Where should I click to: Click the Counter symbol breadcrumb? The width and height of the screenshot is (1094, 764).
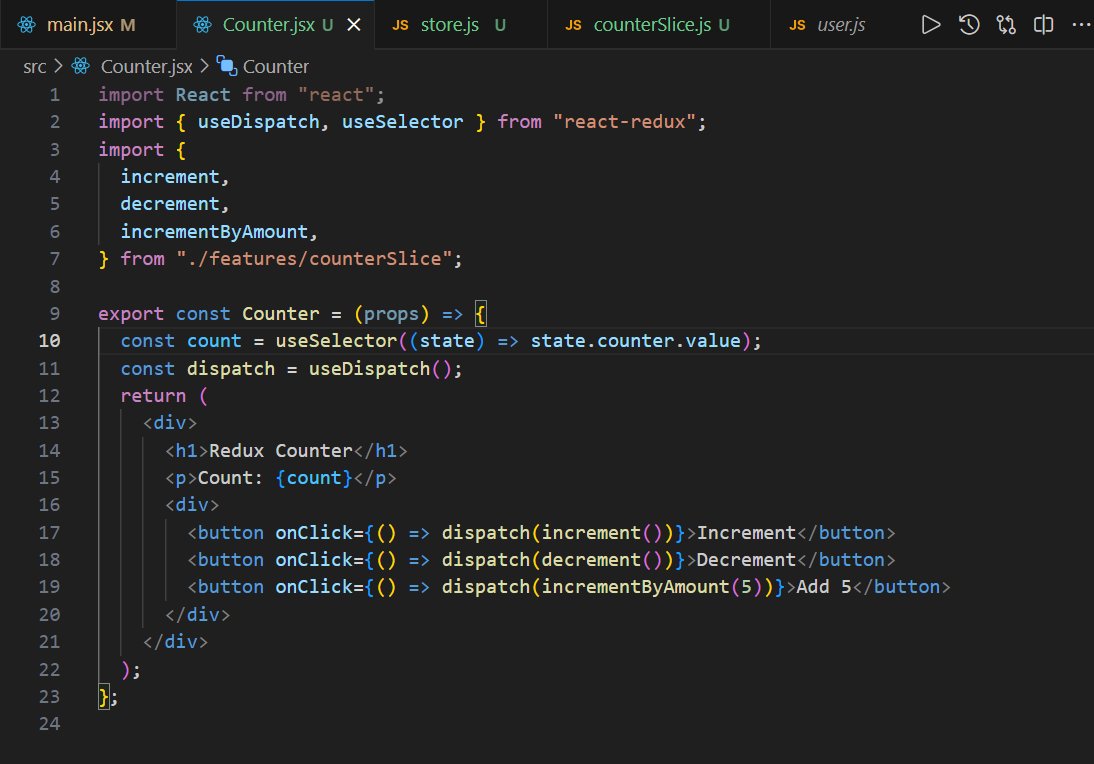click(276, 67)
